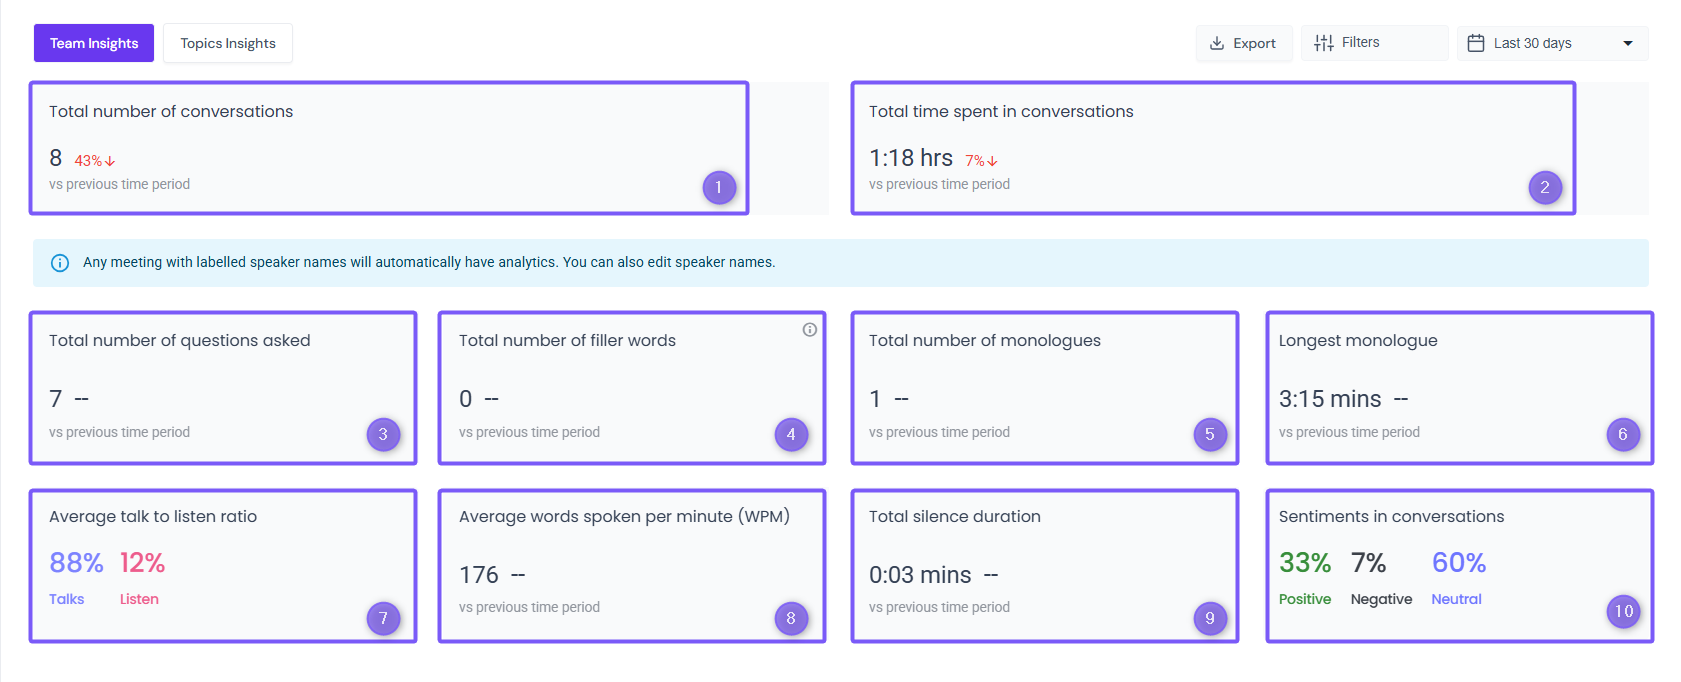Viewport: 1681px width, 682px height.
Task: Switch to the Topics Insights tab
Action: (228, 43)
